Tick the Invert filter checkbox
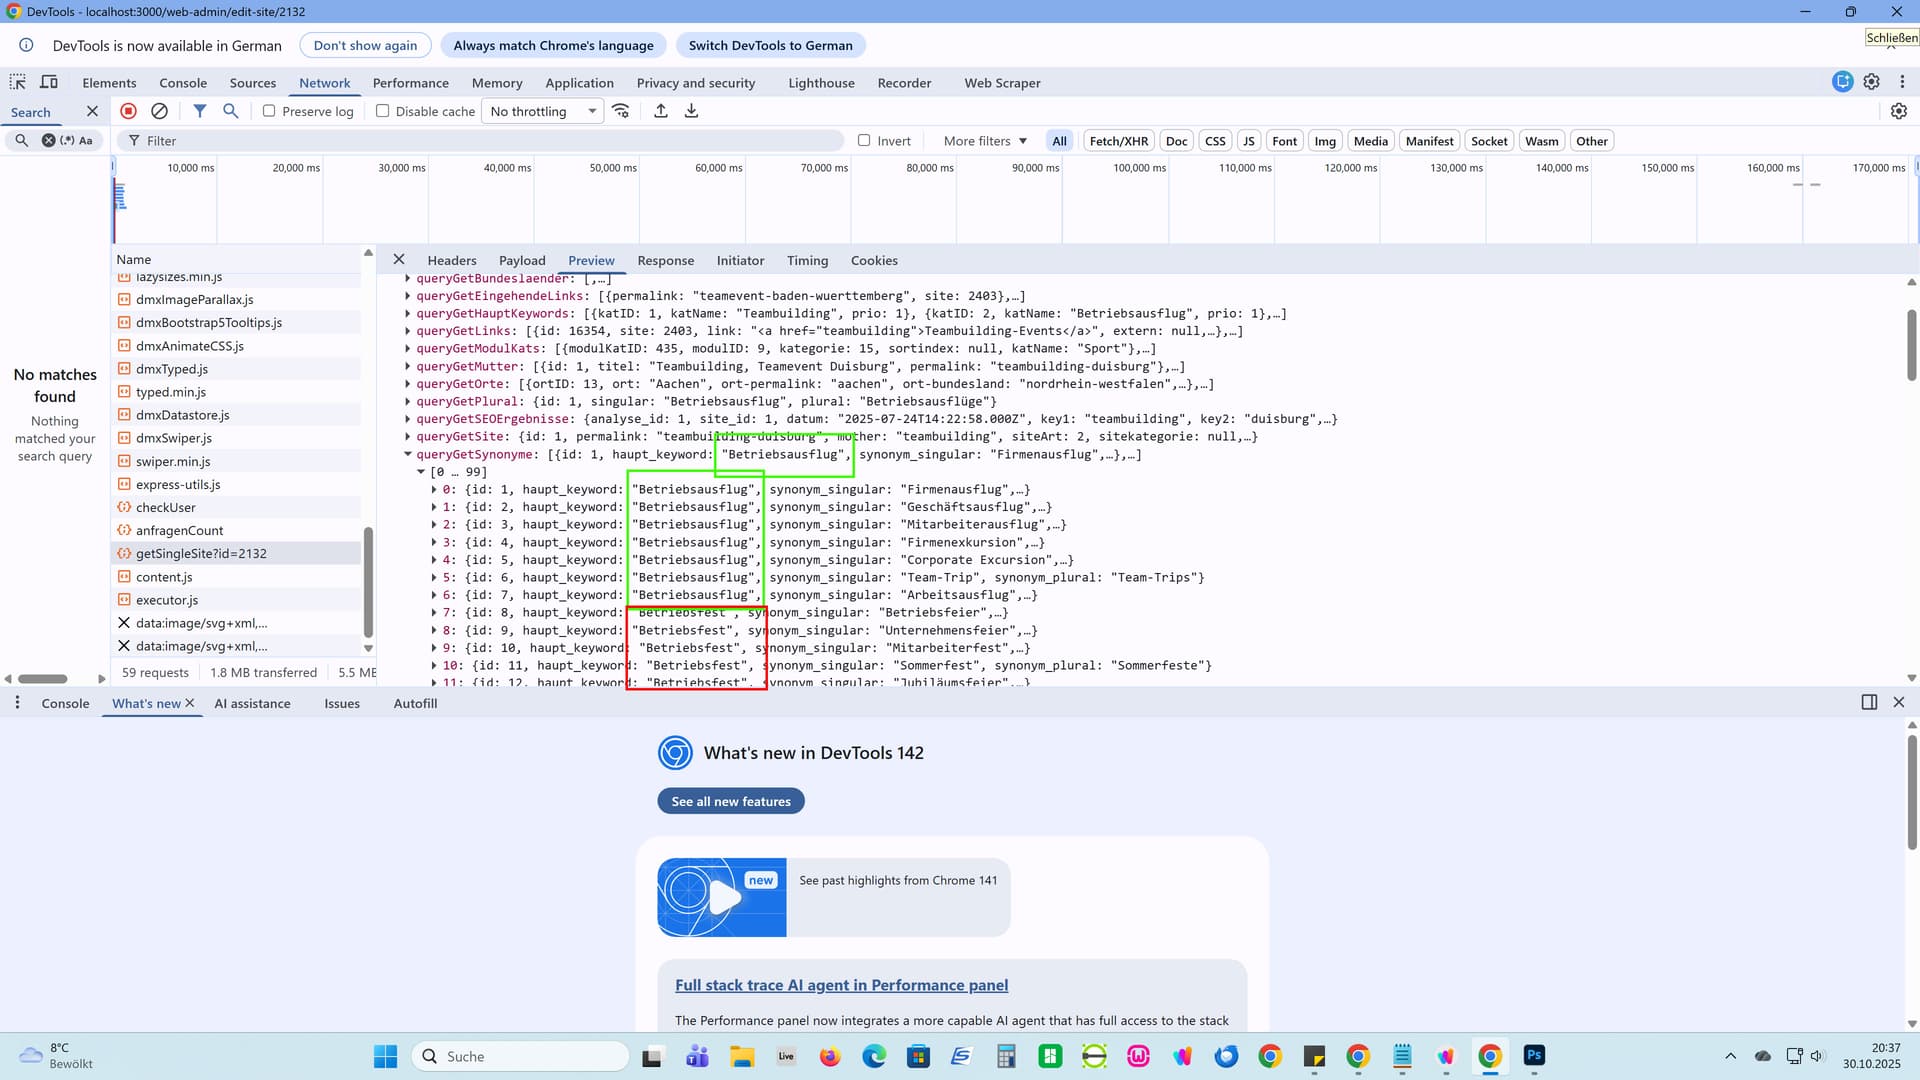The height and width of the screenshot is (1080, 1920). point(864,141)
